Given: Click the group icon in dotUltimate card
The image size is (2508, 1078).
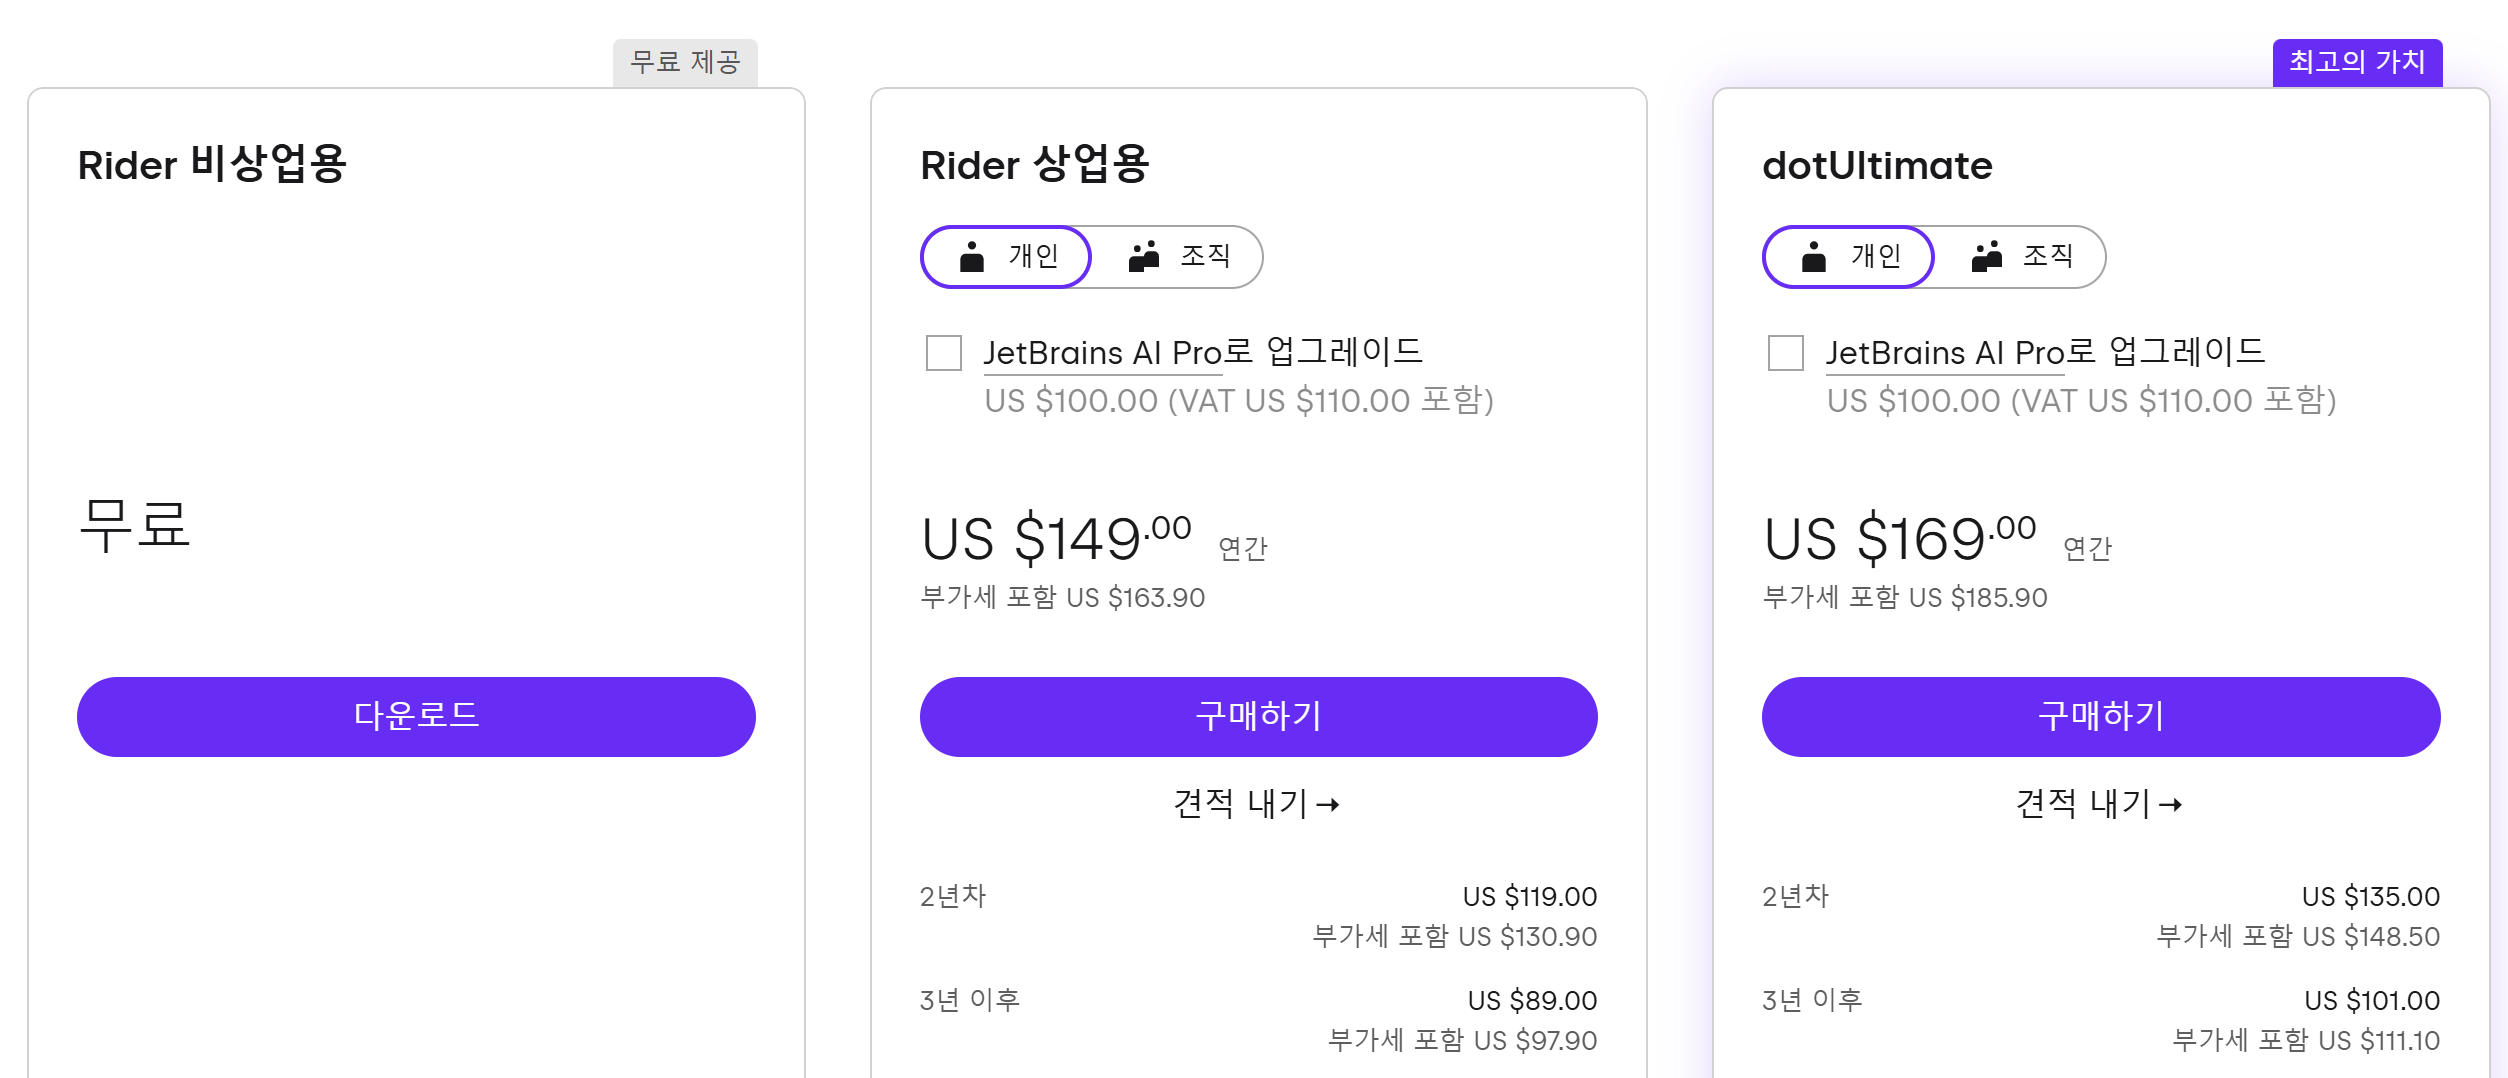Looking at the screenshot, I should (x=1986, y=257).
